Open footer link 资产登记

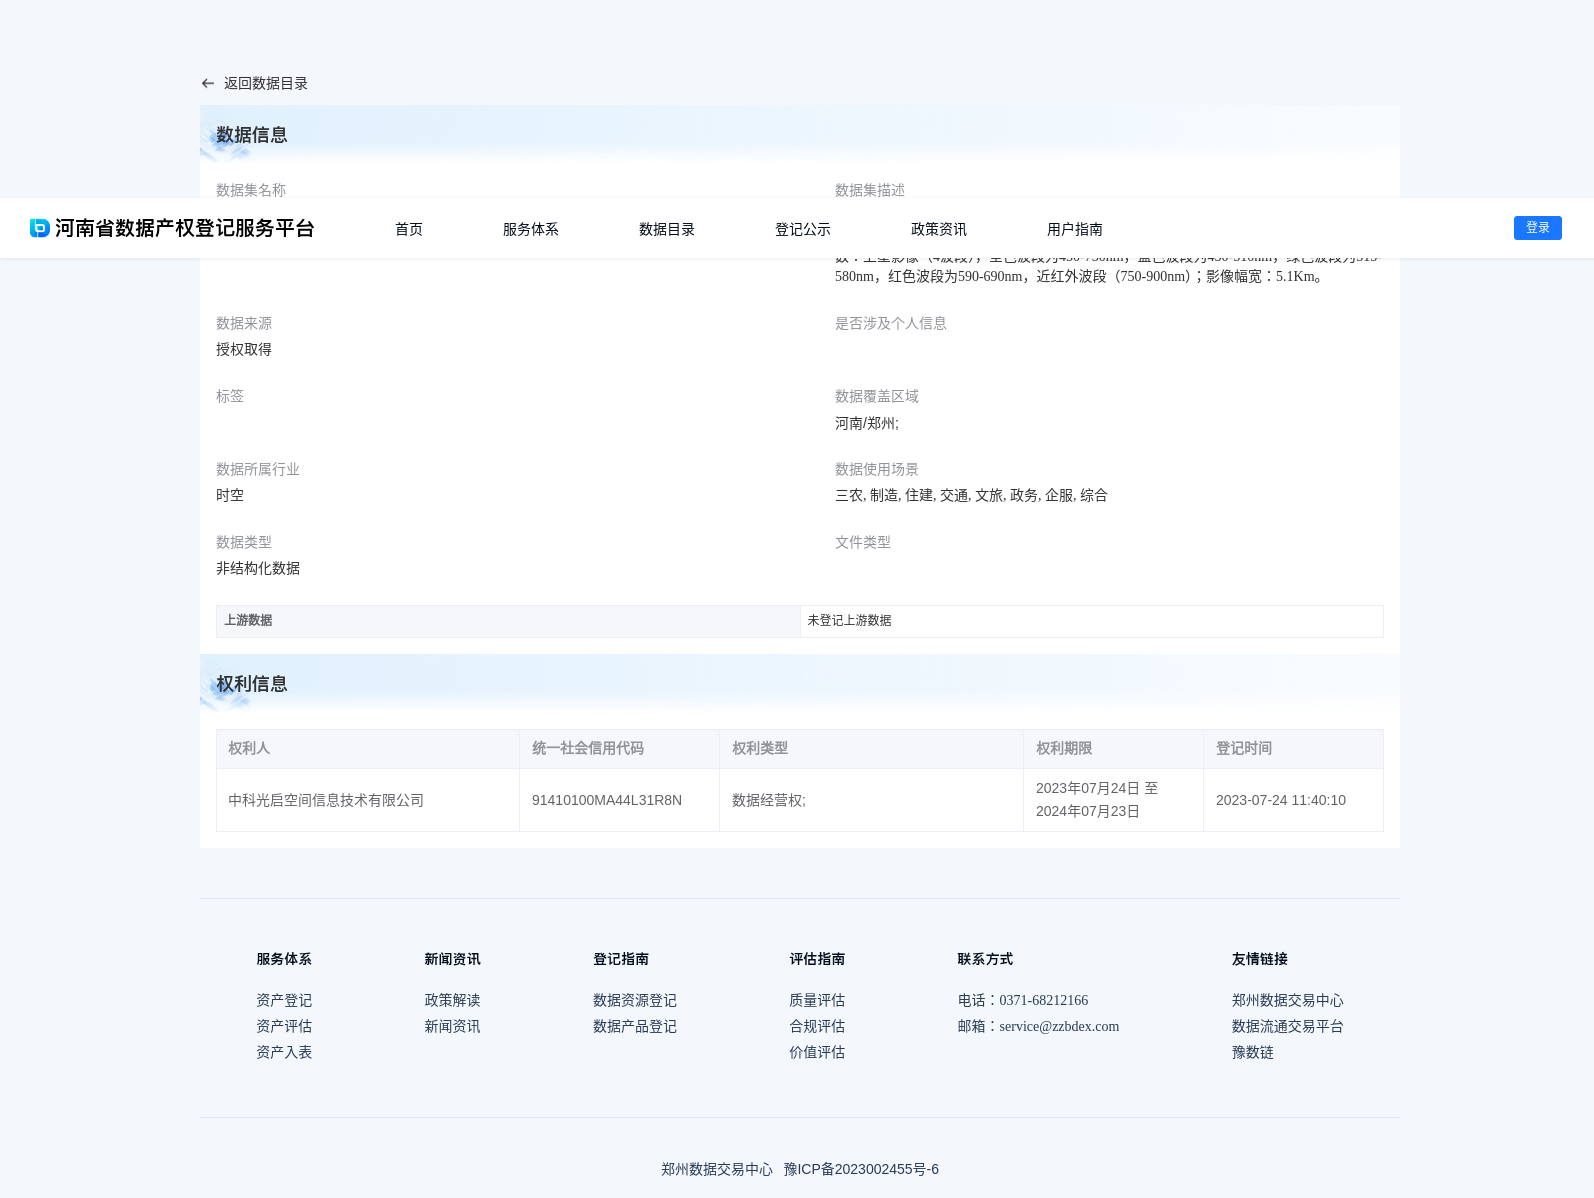point(284,1000)
